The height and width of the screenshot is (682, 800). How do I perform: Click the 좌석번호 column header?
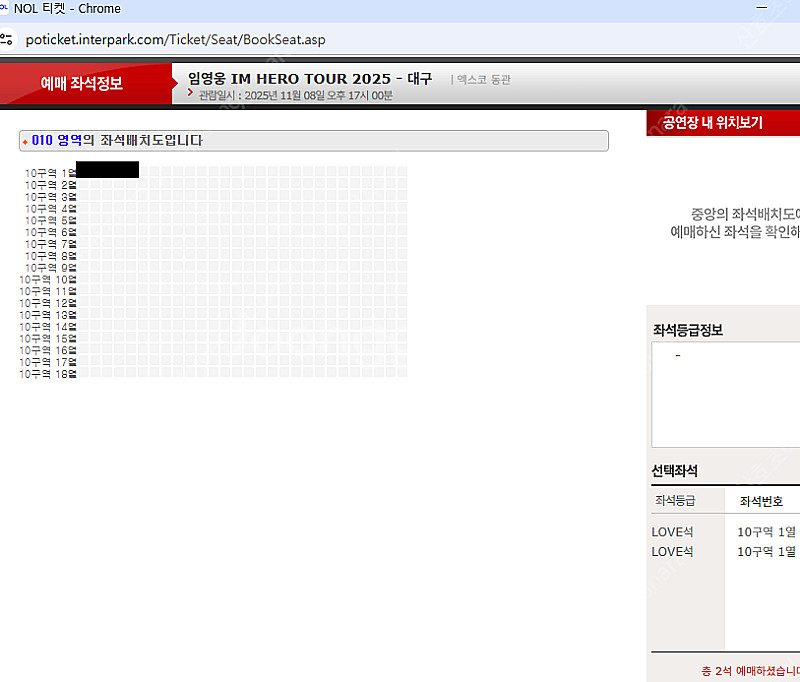coord(761,501)
